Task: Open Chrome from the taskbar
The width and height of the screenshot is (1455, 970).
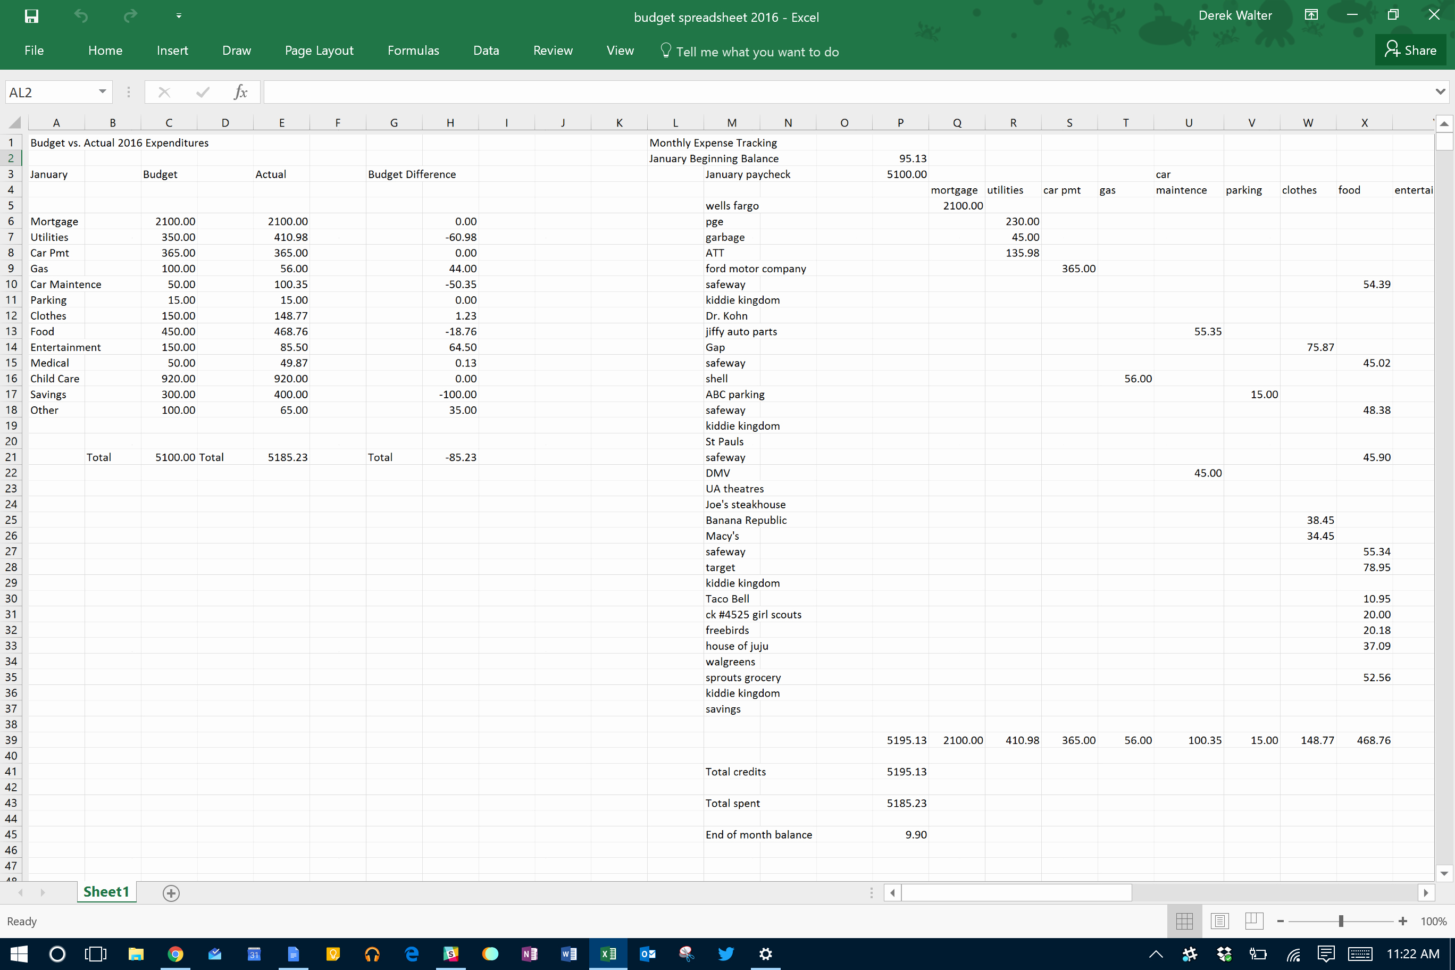Action: pyautogui.click(x=175, y=954)
